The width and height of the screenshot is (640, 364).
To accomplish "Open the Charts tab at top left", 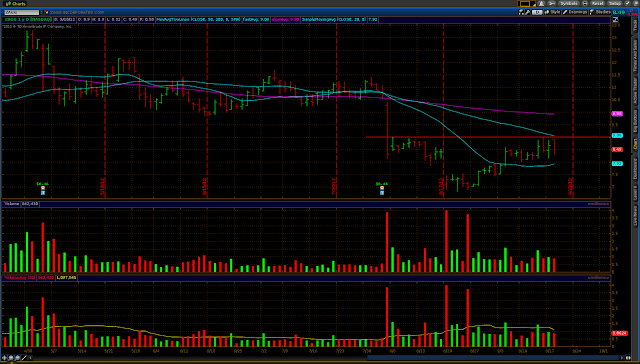I will pos(16,3).
